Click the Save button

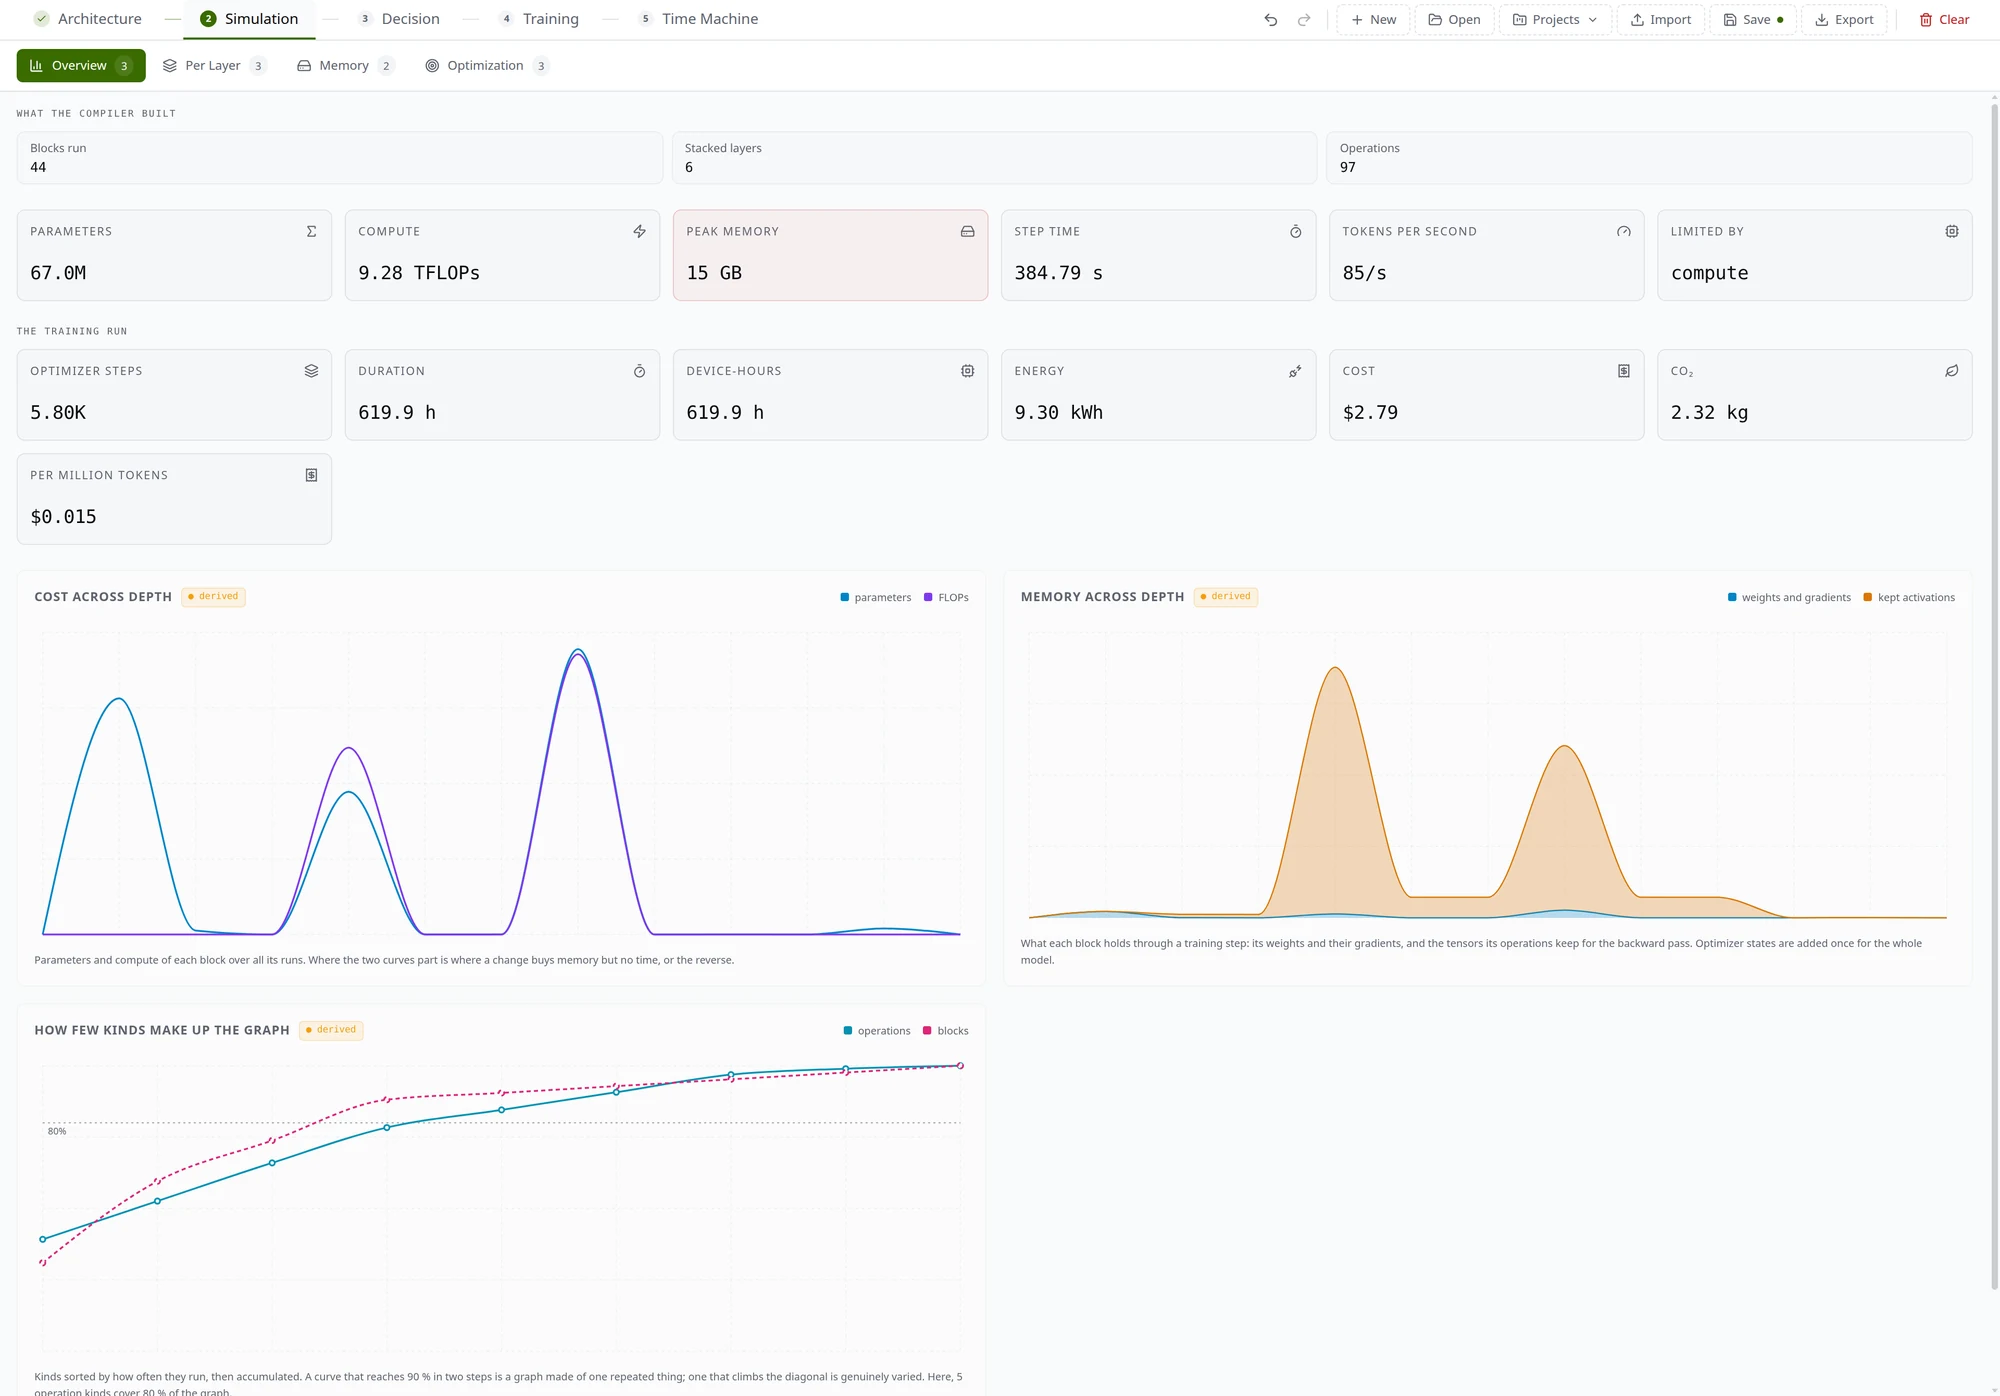tap(1753, 20)
